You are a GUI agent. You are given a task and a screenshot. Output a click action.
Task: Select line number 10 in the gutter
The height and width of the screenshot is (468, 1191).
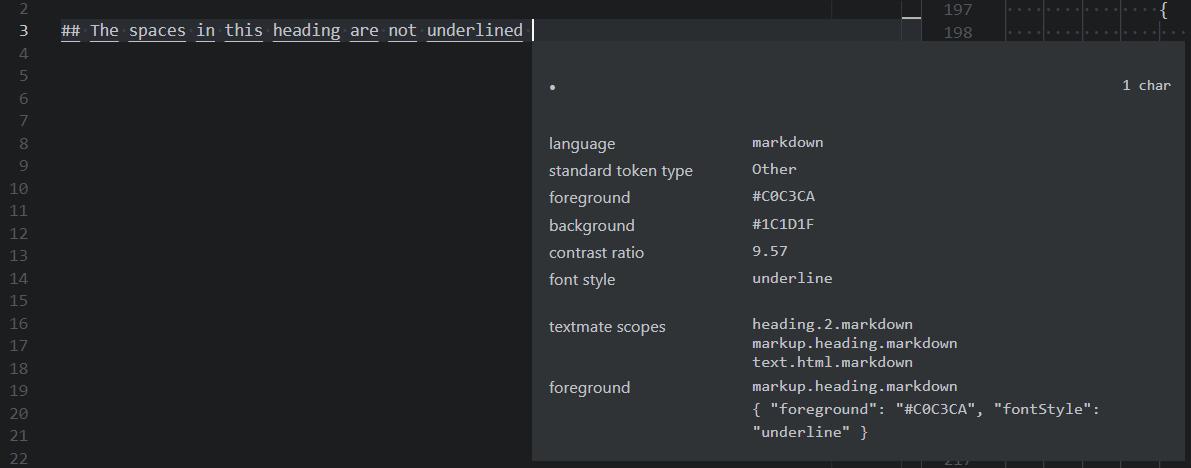[19, 188]
